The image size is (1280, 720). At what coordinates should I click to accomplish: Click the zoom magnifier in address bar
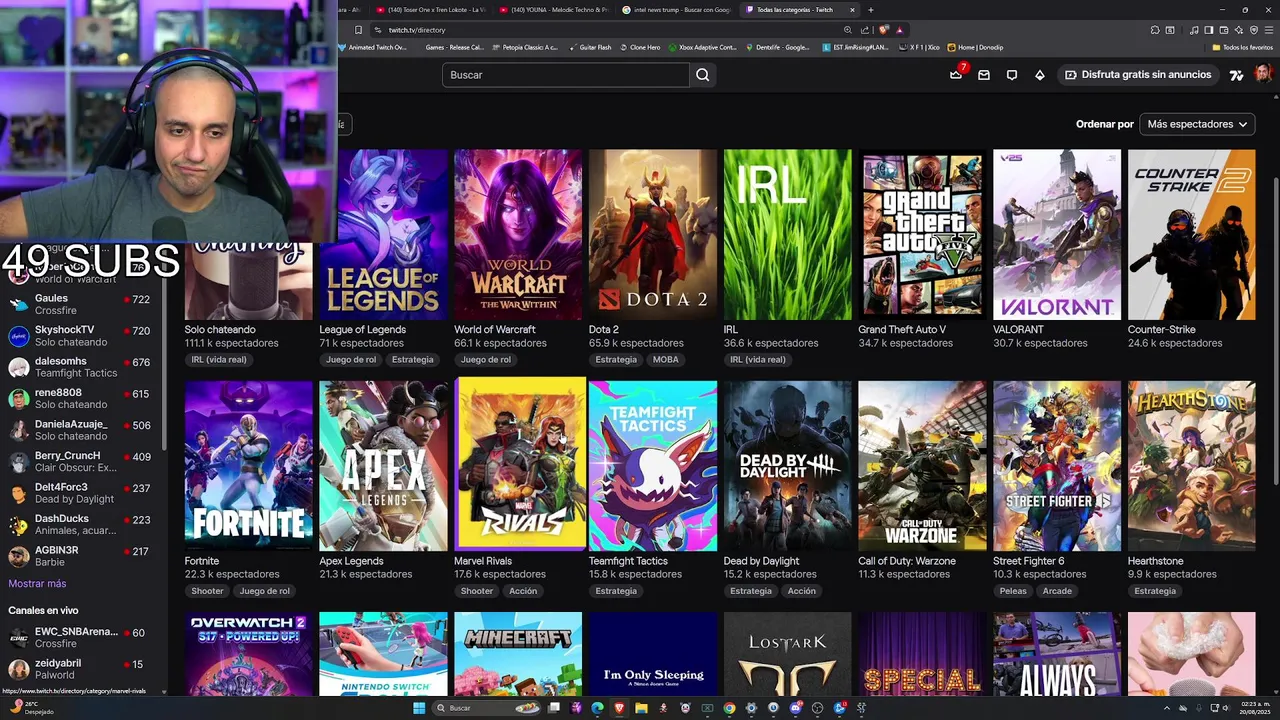click(x=848, y=30)
